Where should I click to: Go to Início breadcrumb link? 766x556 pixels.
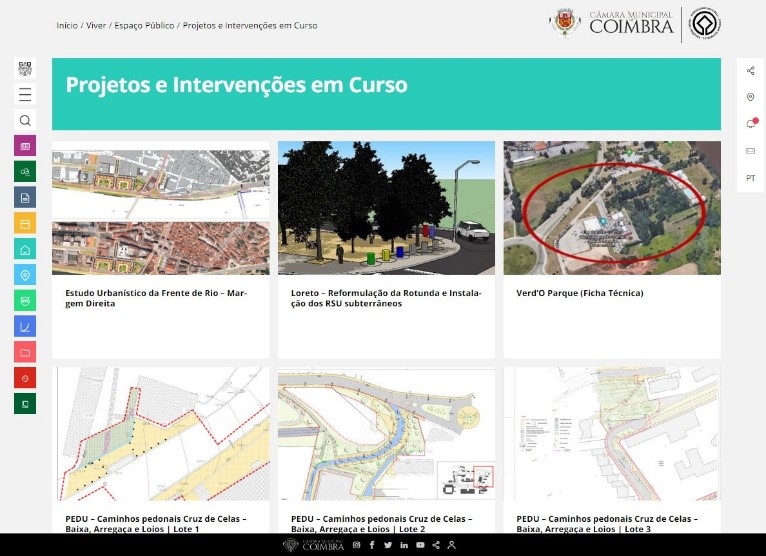click(67, 25)
